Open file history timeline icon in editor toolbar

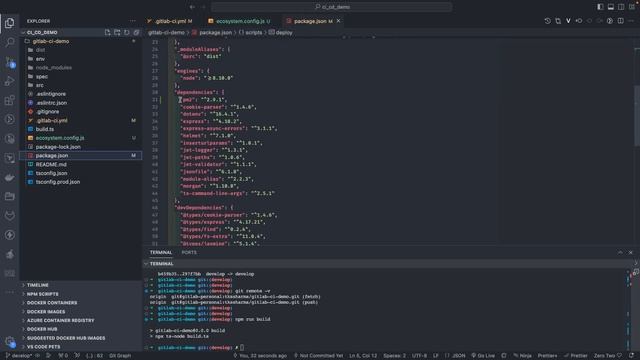pos(548,21)
